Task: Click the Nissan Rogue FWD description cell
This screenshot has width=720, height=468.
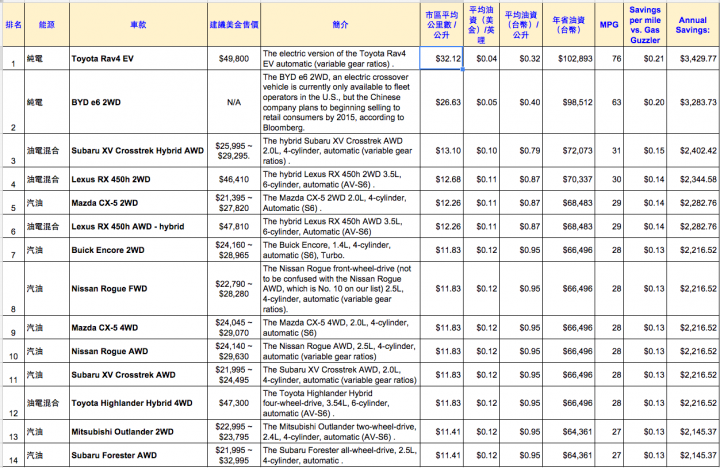Action: pos(340,288)
